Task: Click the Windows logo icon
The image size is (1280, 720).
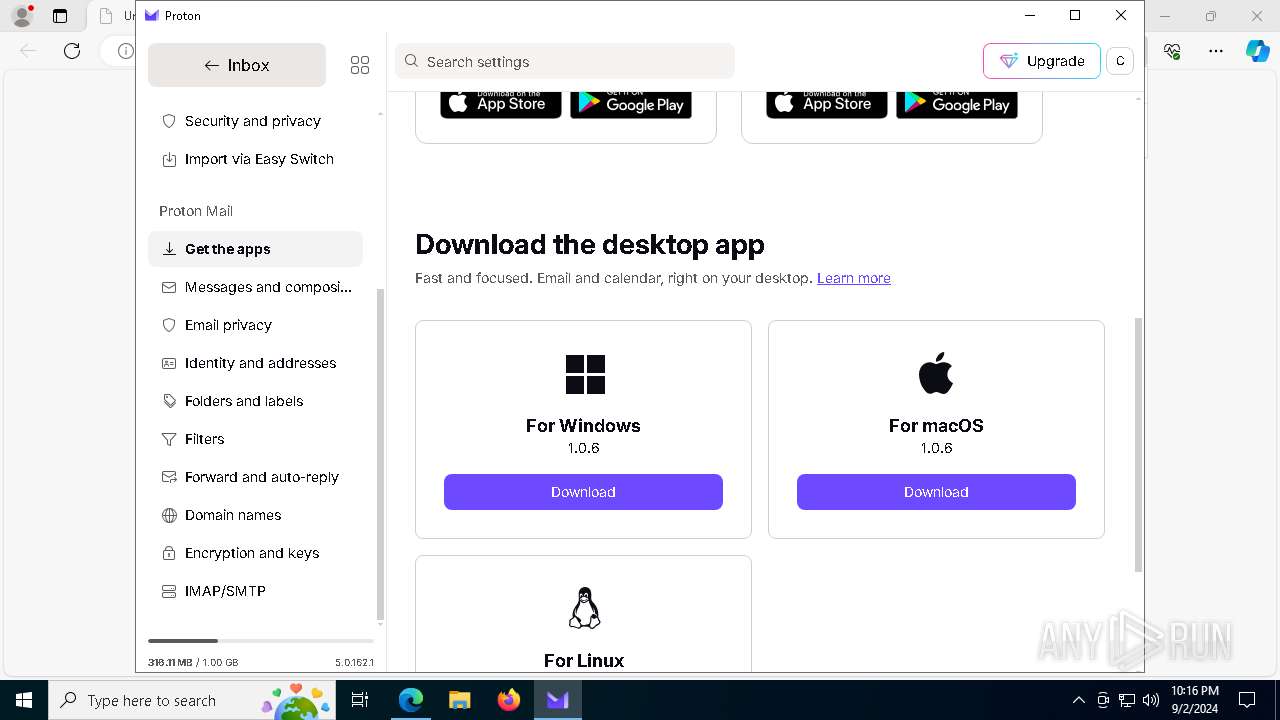Action: [585, 374]
